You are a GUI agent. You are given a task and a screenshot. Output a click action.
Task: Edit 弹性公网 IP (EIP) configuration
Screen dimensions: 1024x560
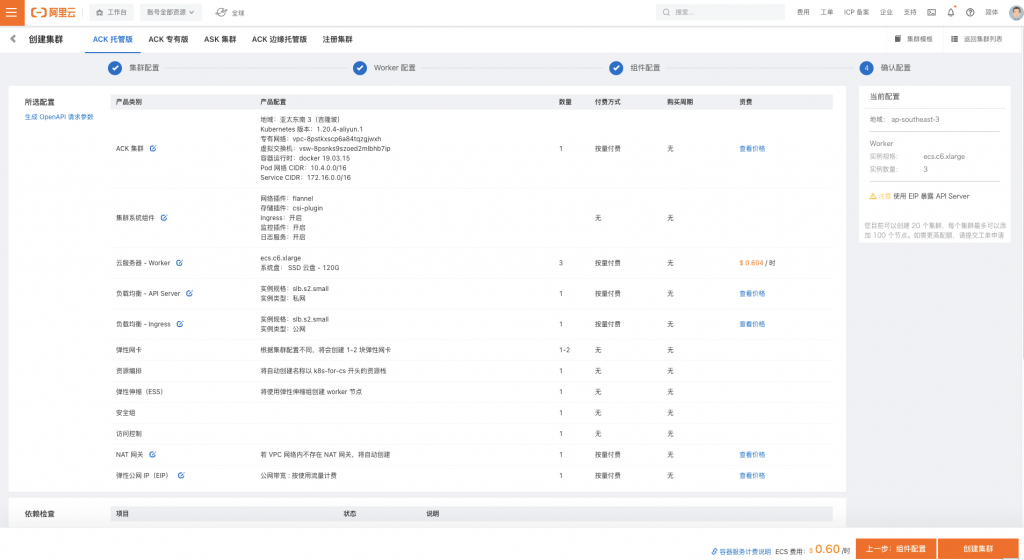(x=181, y=475)
